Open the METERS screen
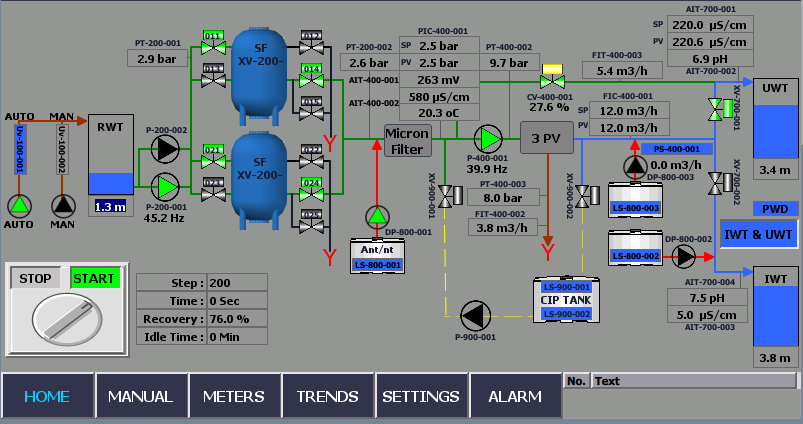Image resolution: width=803 pixels, height=424 pixels. [x=234, y=396]
